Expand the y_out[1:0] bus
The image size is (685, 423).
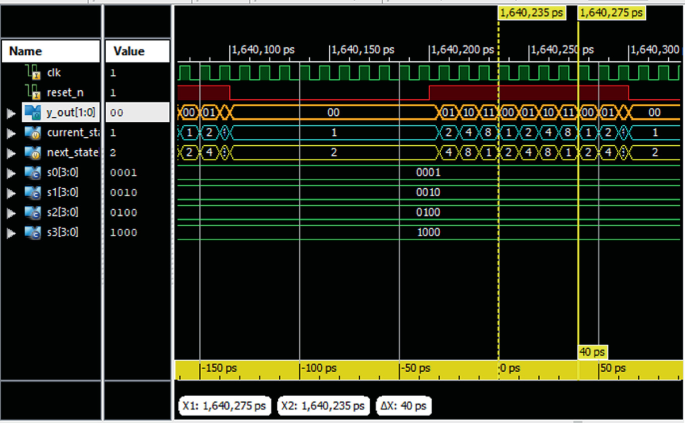[11, 112]
